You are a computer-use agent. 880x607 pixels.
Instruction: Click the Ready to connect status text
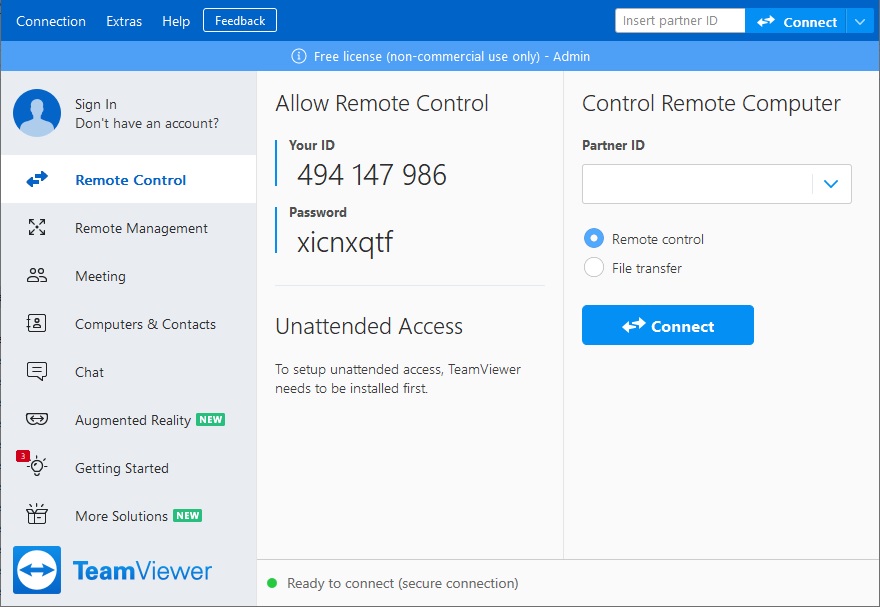[x=402, y=583]
